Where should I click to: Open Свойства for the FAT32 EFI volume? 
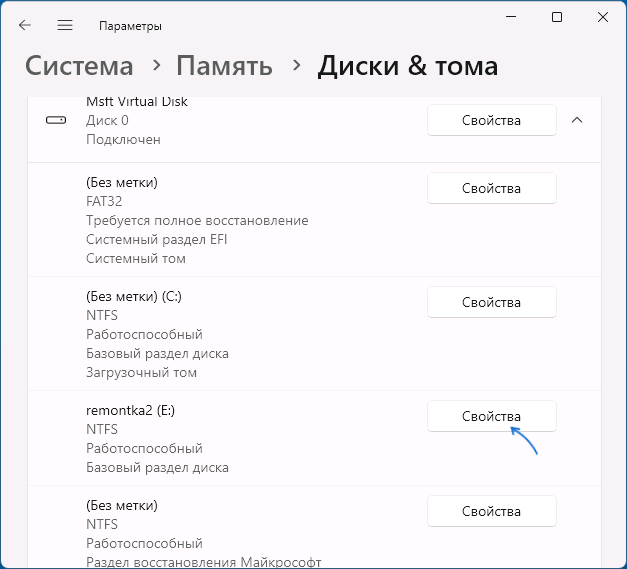492,188
